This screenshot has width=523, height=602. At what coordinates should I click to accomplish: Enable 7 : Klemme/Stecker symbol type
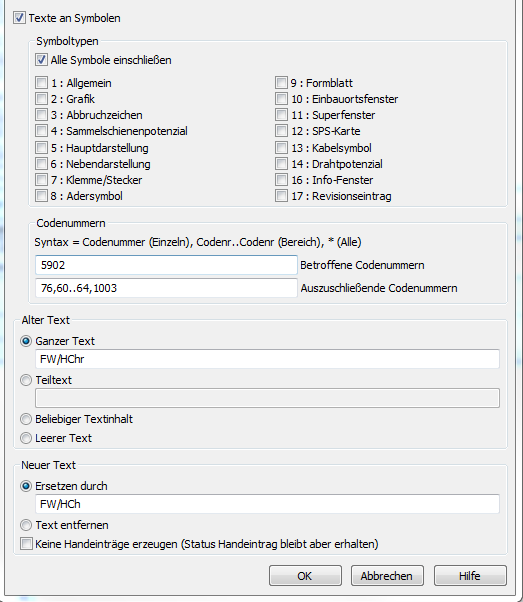(x=41, y=180)
